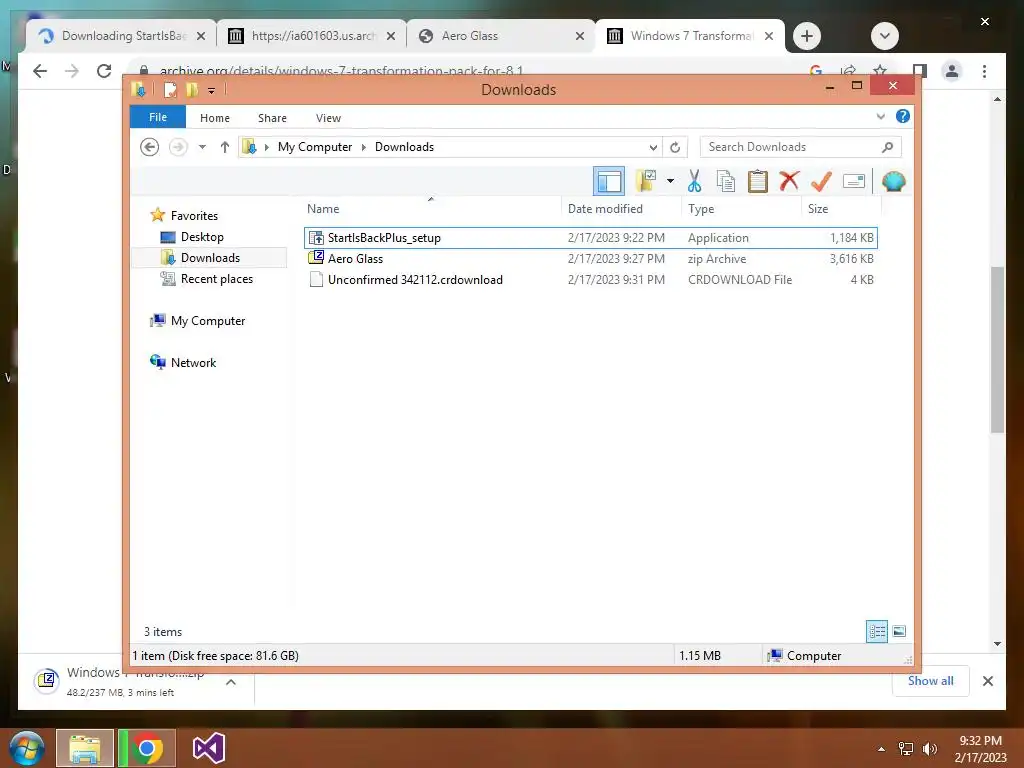Switch to Aero Glass Chrome tab
The image size is (1024, 768).
click(502, 36)
